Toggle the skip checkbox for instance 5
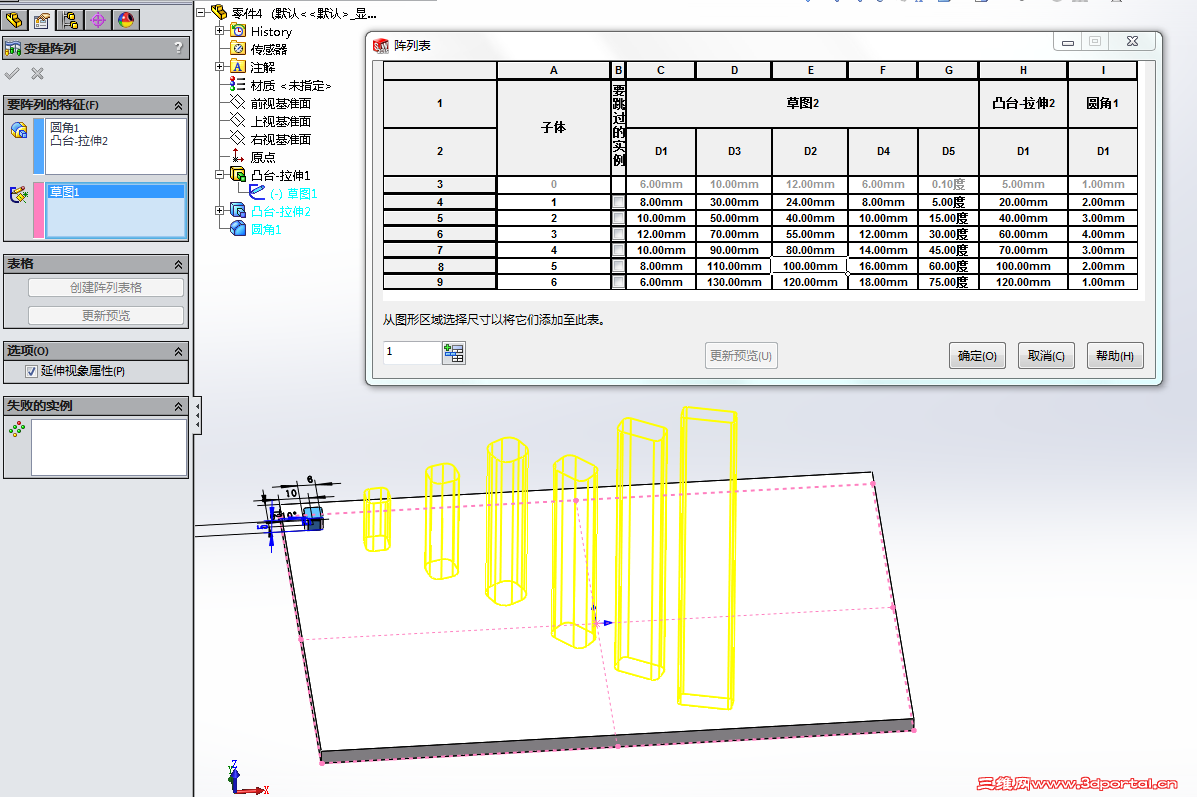Viewport: 1197px width, 797px height. point(618,266)
